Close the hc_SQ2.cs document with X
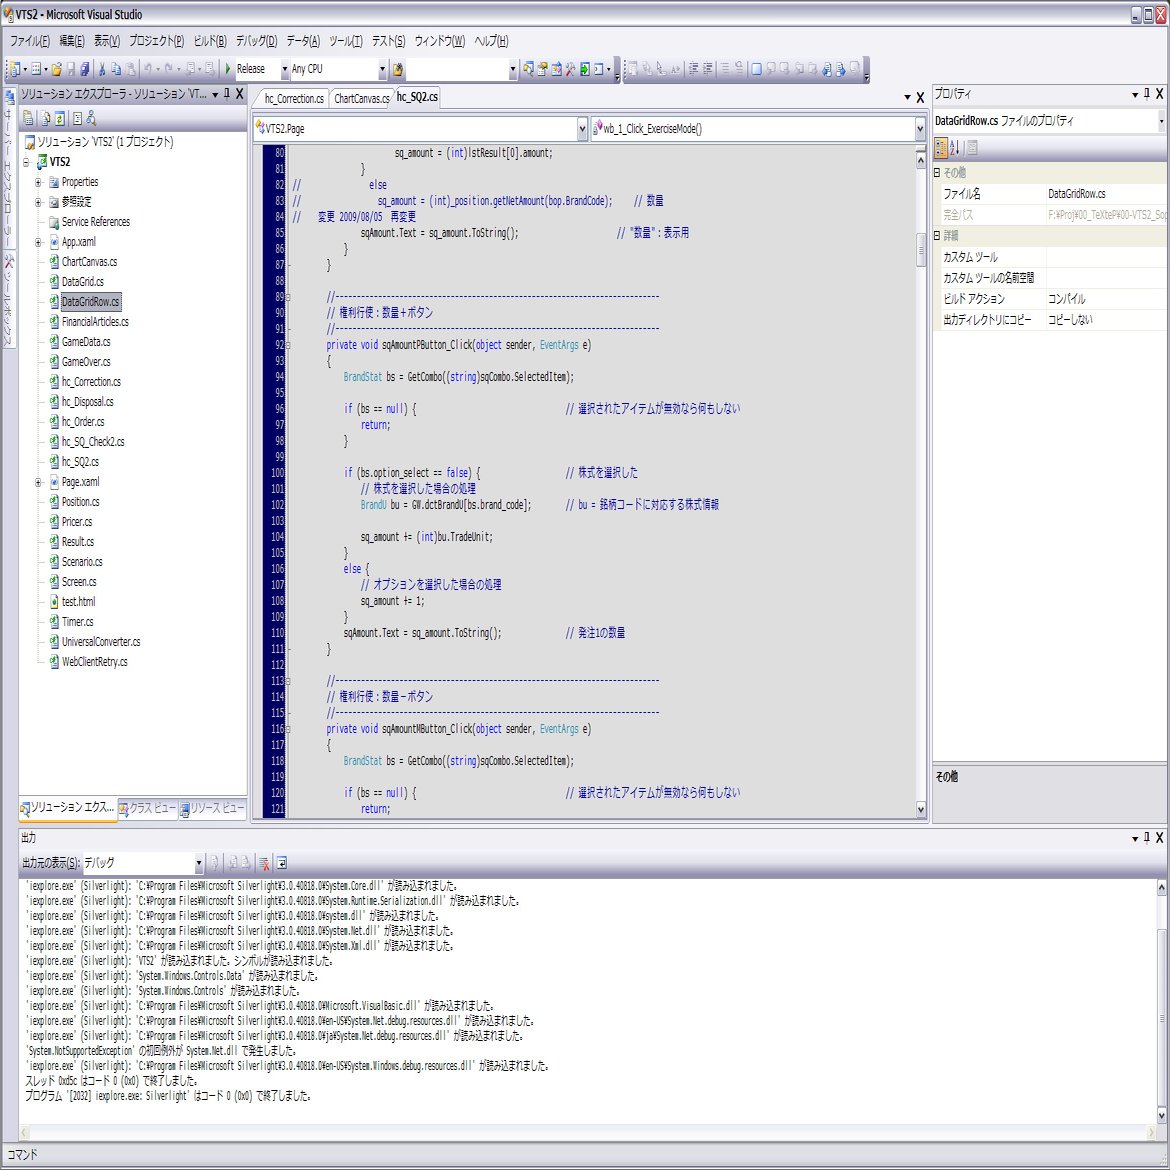Viewport: 1170px width, 1170px height. coord(920,98)
